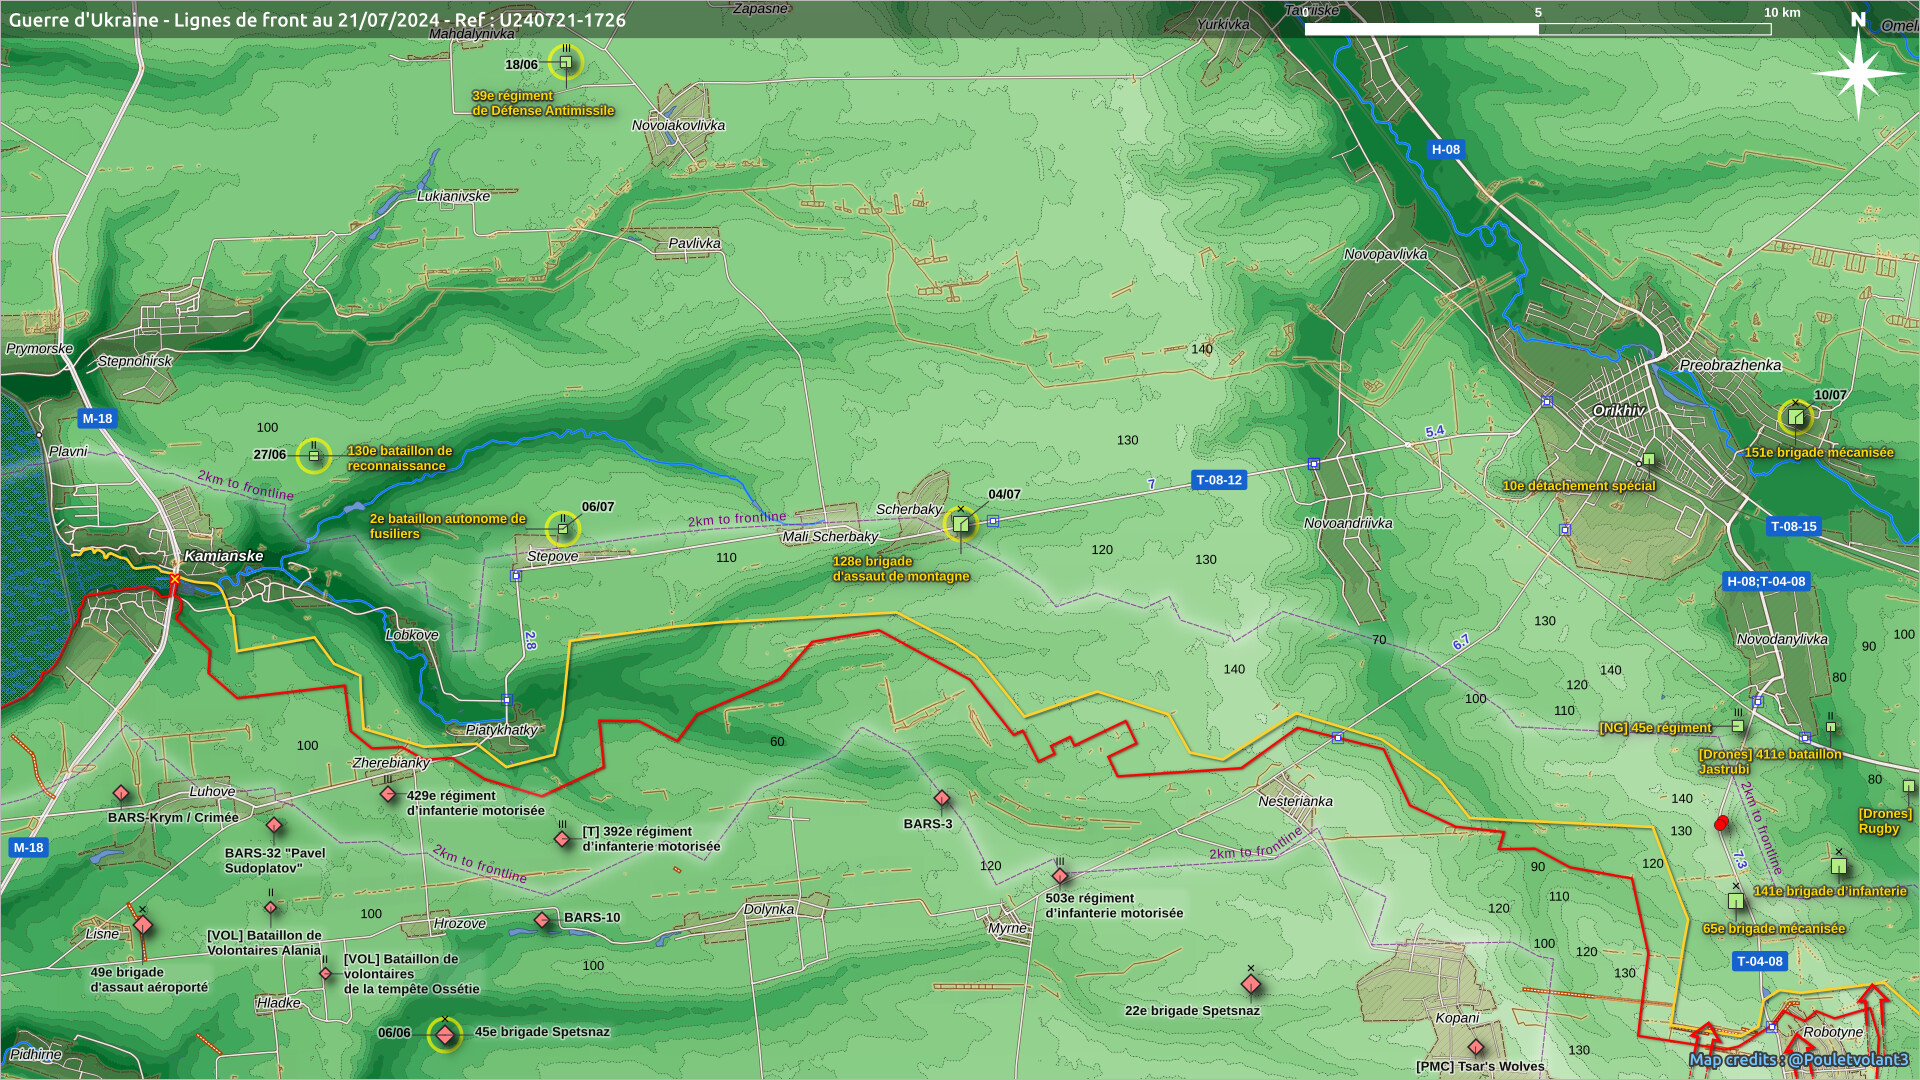
Task: Click the Orikhiv town label
Action: coord(1618,410)
